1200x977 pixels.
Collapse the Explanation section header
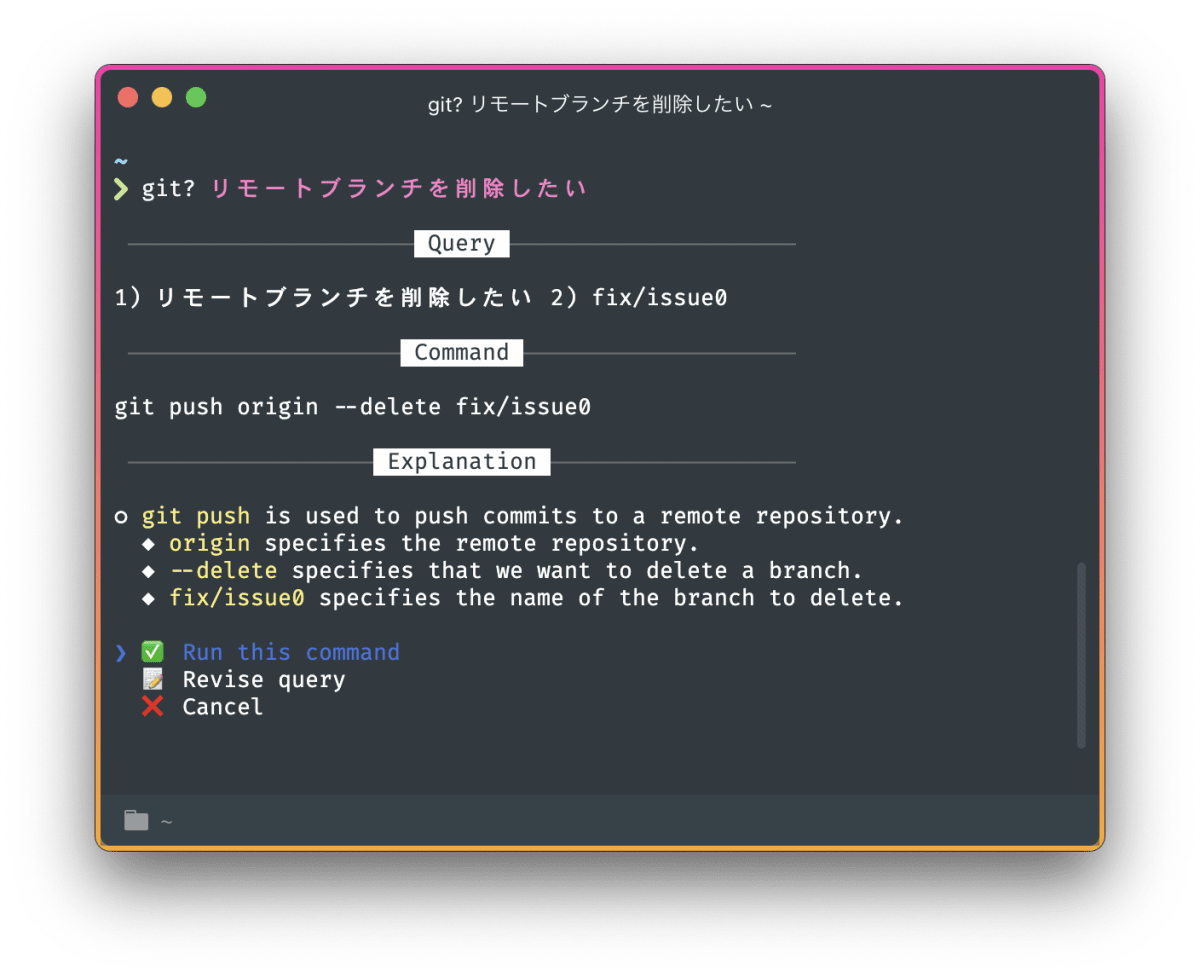click(461, 461)
